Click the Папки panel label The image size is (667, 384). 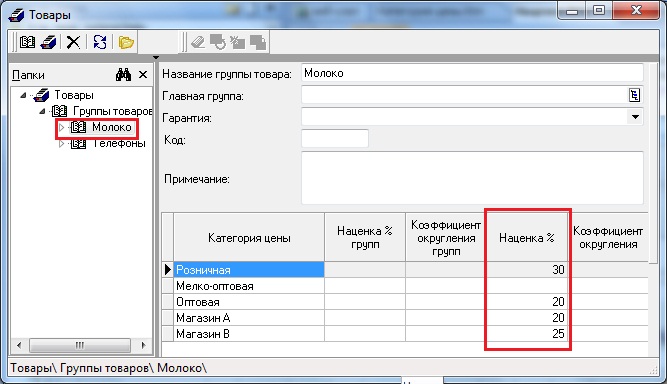click(x=28, y=75)
